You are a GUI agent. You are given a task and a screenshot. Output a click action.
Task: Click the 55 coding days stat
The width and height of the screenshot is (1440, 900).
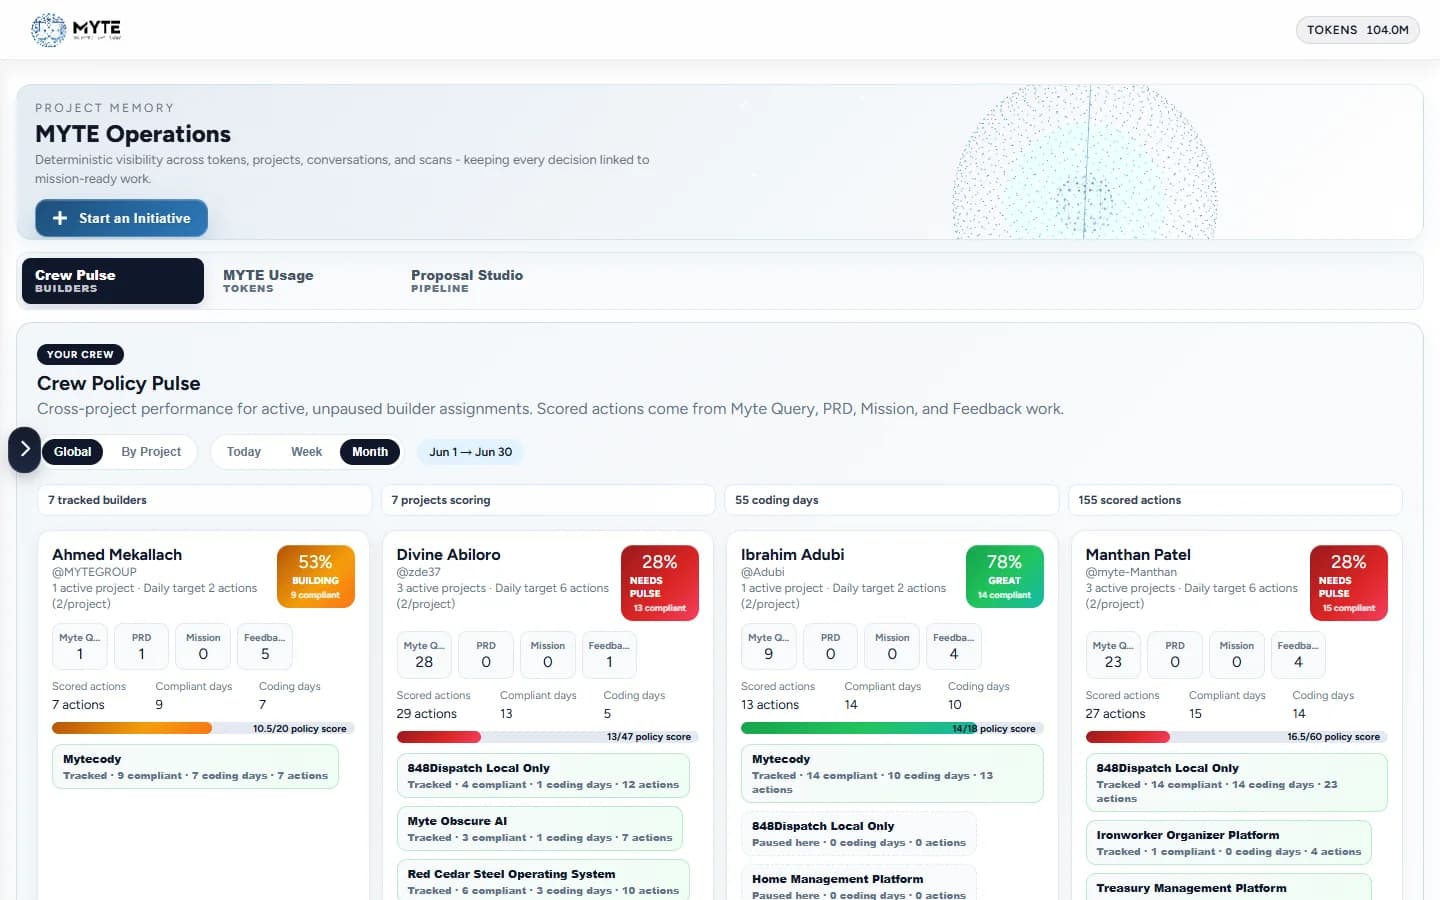point(891,500)
